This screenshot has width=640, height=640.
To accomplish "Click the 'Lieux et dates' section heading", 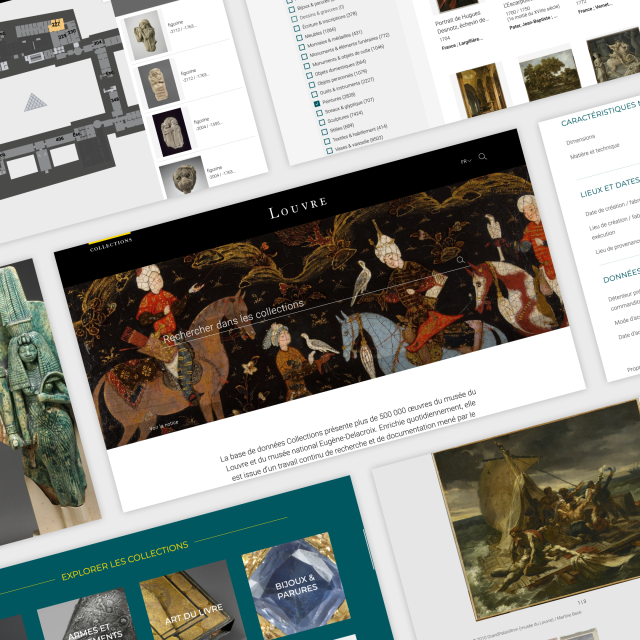I will click(610, 188).
